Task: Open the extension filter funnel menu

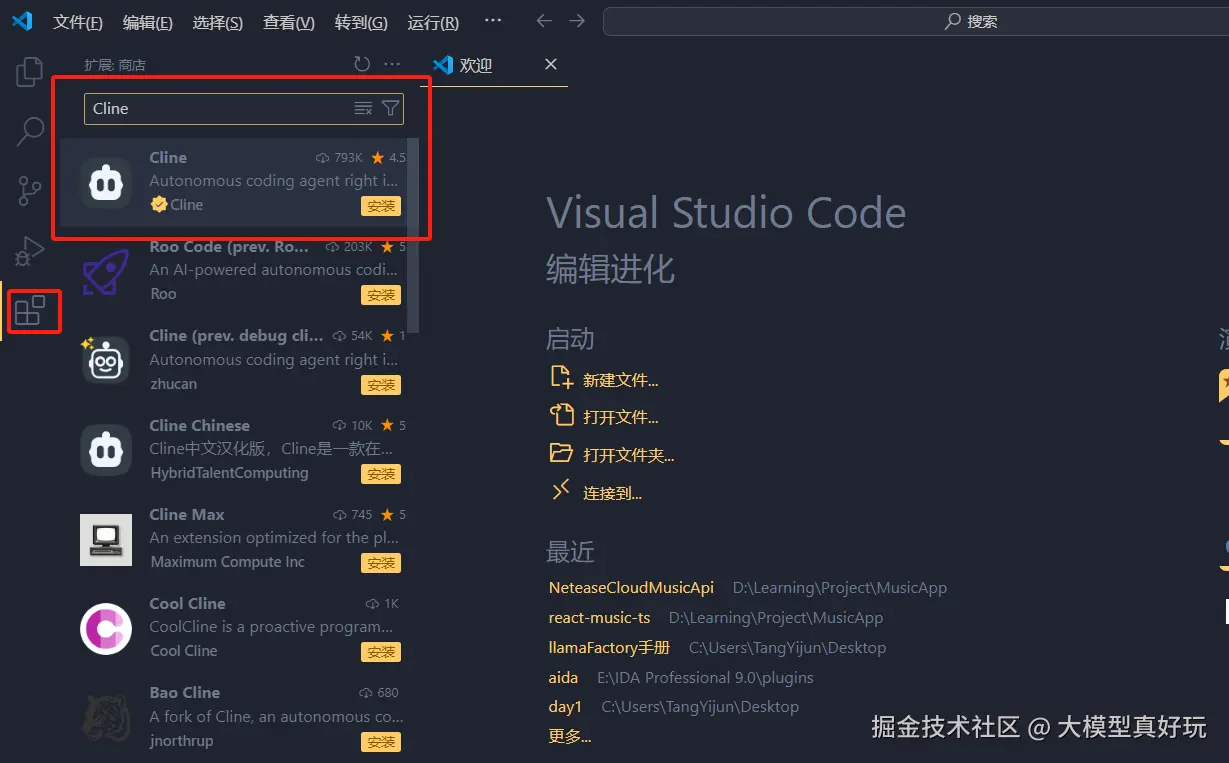Action: coord(391,108)
